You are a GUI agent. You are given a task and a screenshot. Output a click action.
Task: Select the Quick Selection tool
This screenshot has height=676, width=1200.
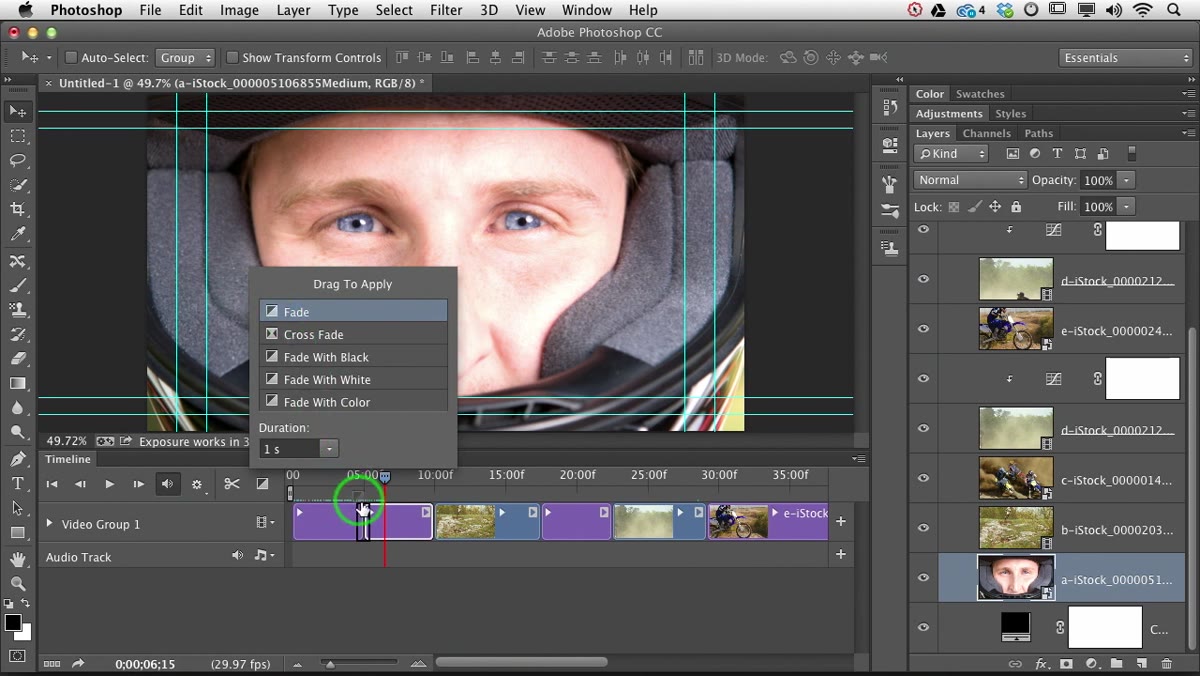point(18,185)
